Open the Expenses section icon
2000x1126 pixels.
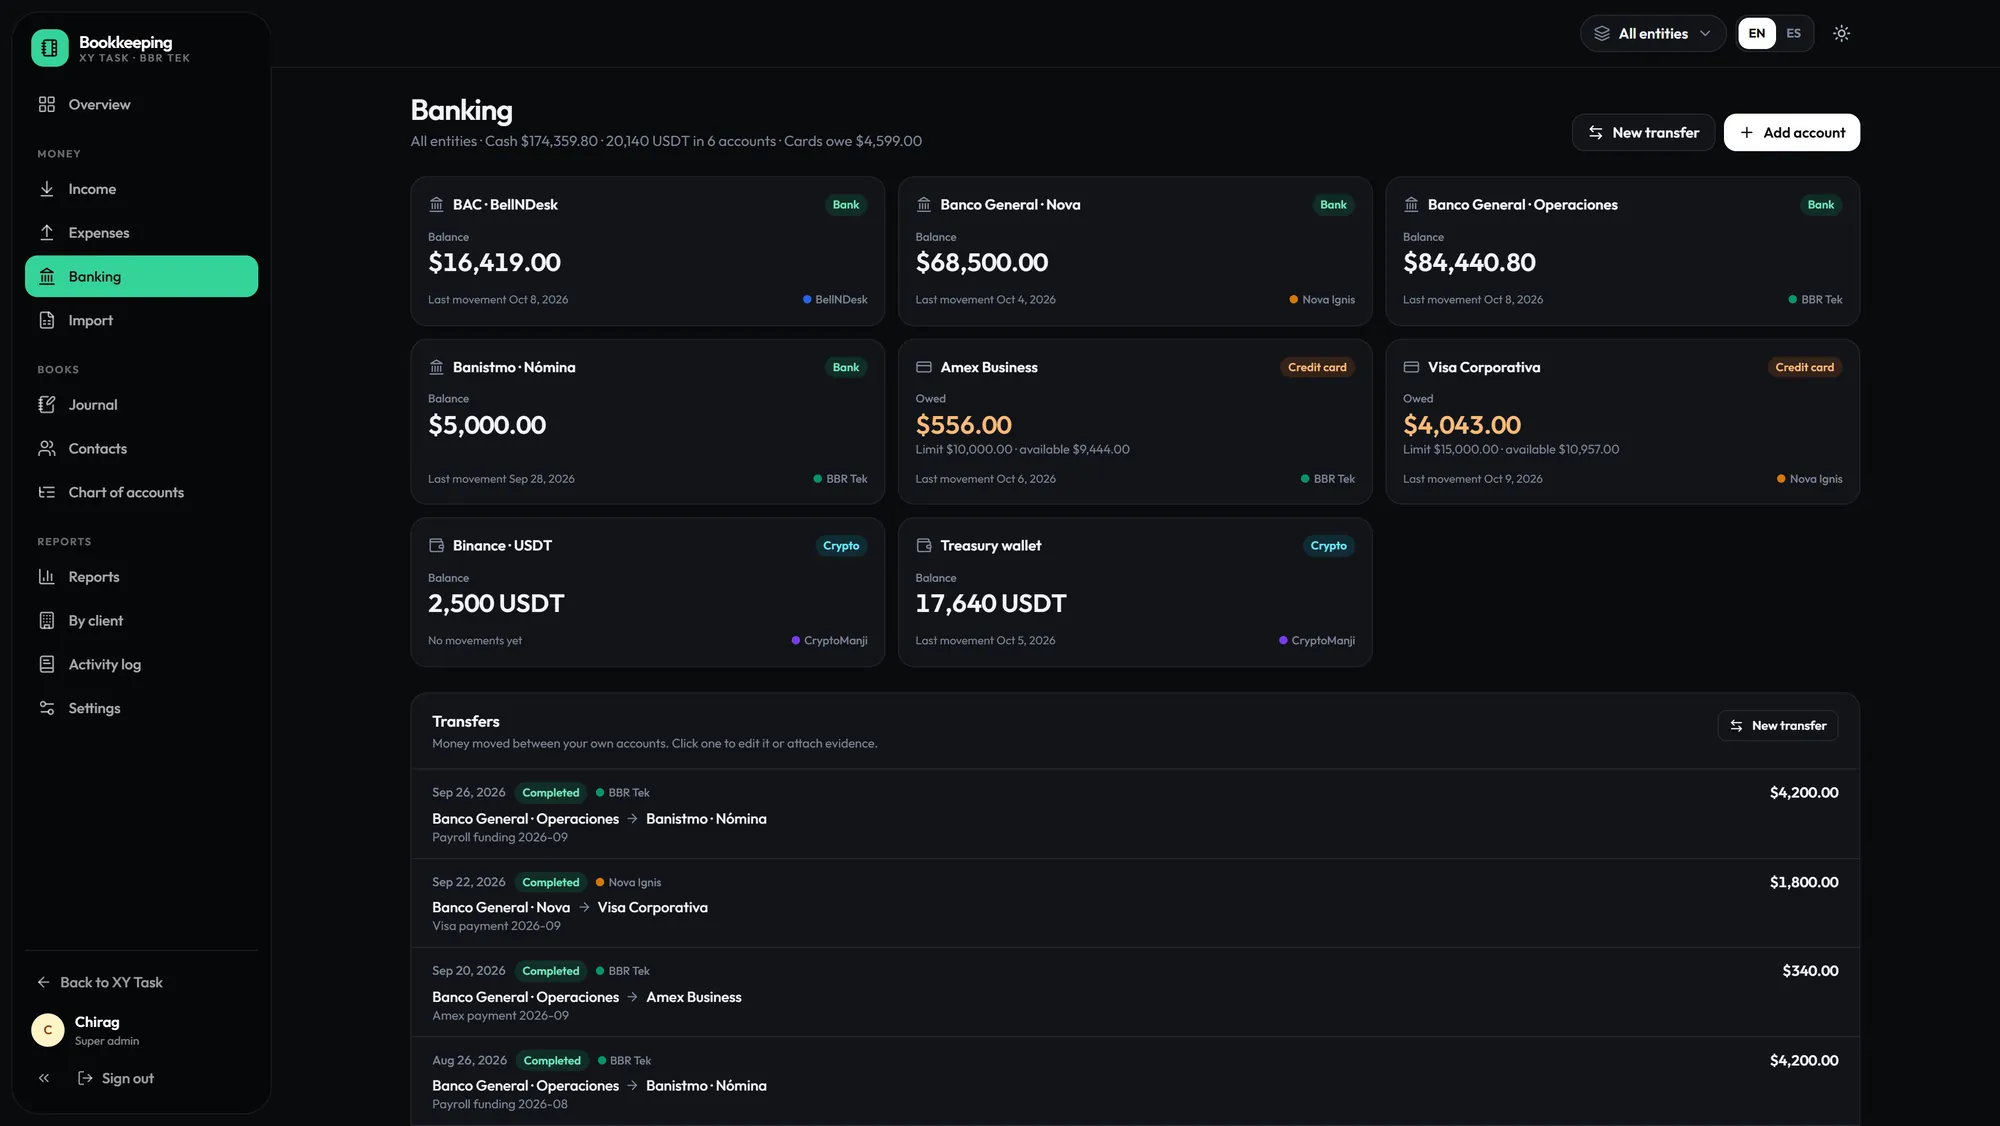point(47,233)
